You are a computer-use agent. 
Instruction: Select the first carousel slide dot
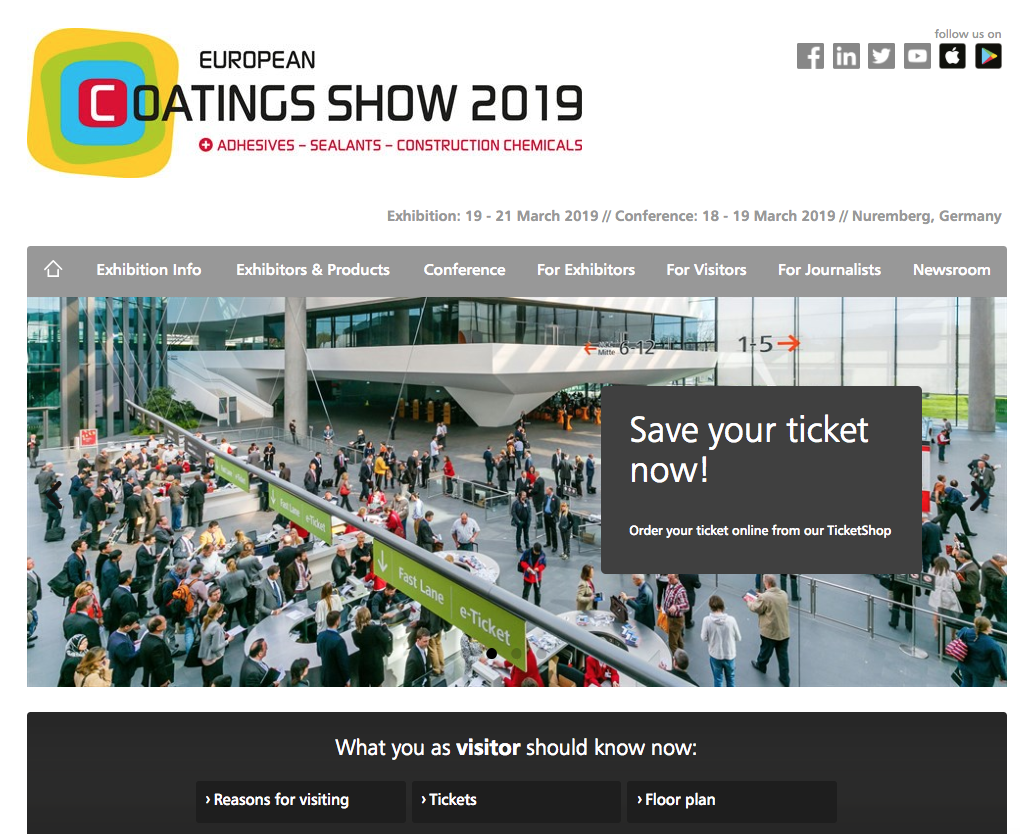point(492,653)
